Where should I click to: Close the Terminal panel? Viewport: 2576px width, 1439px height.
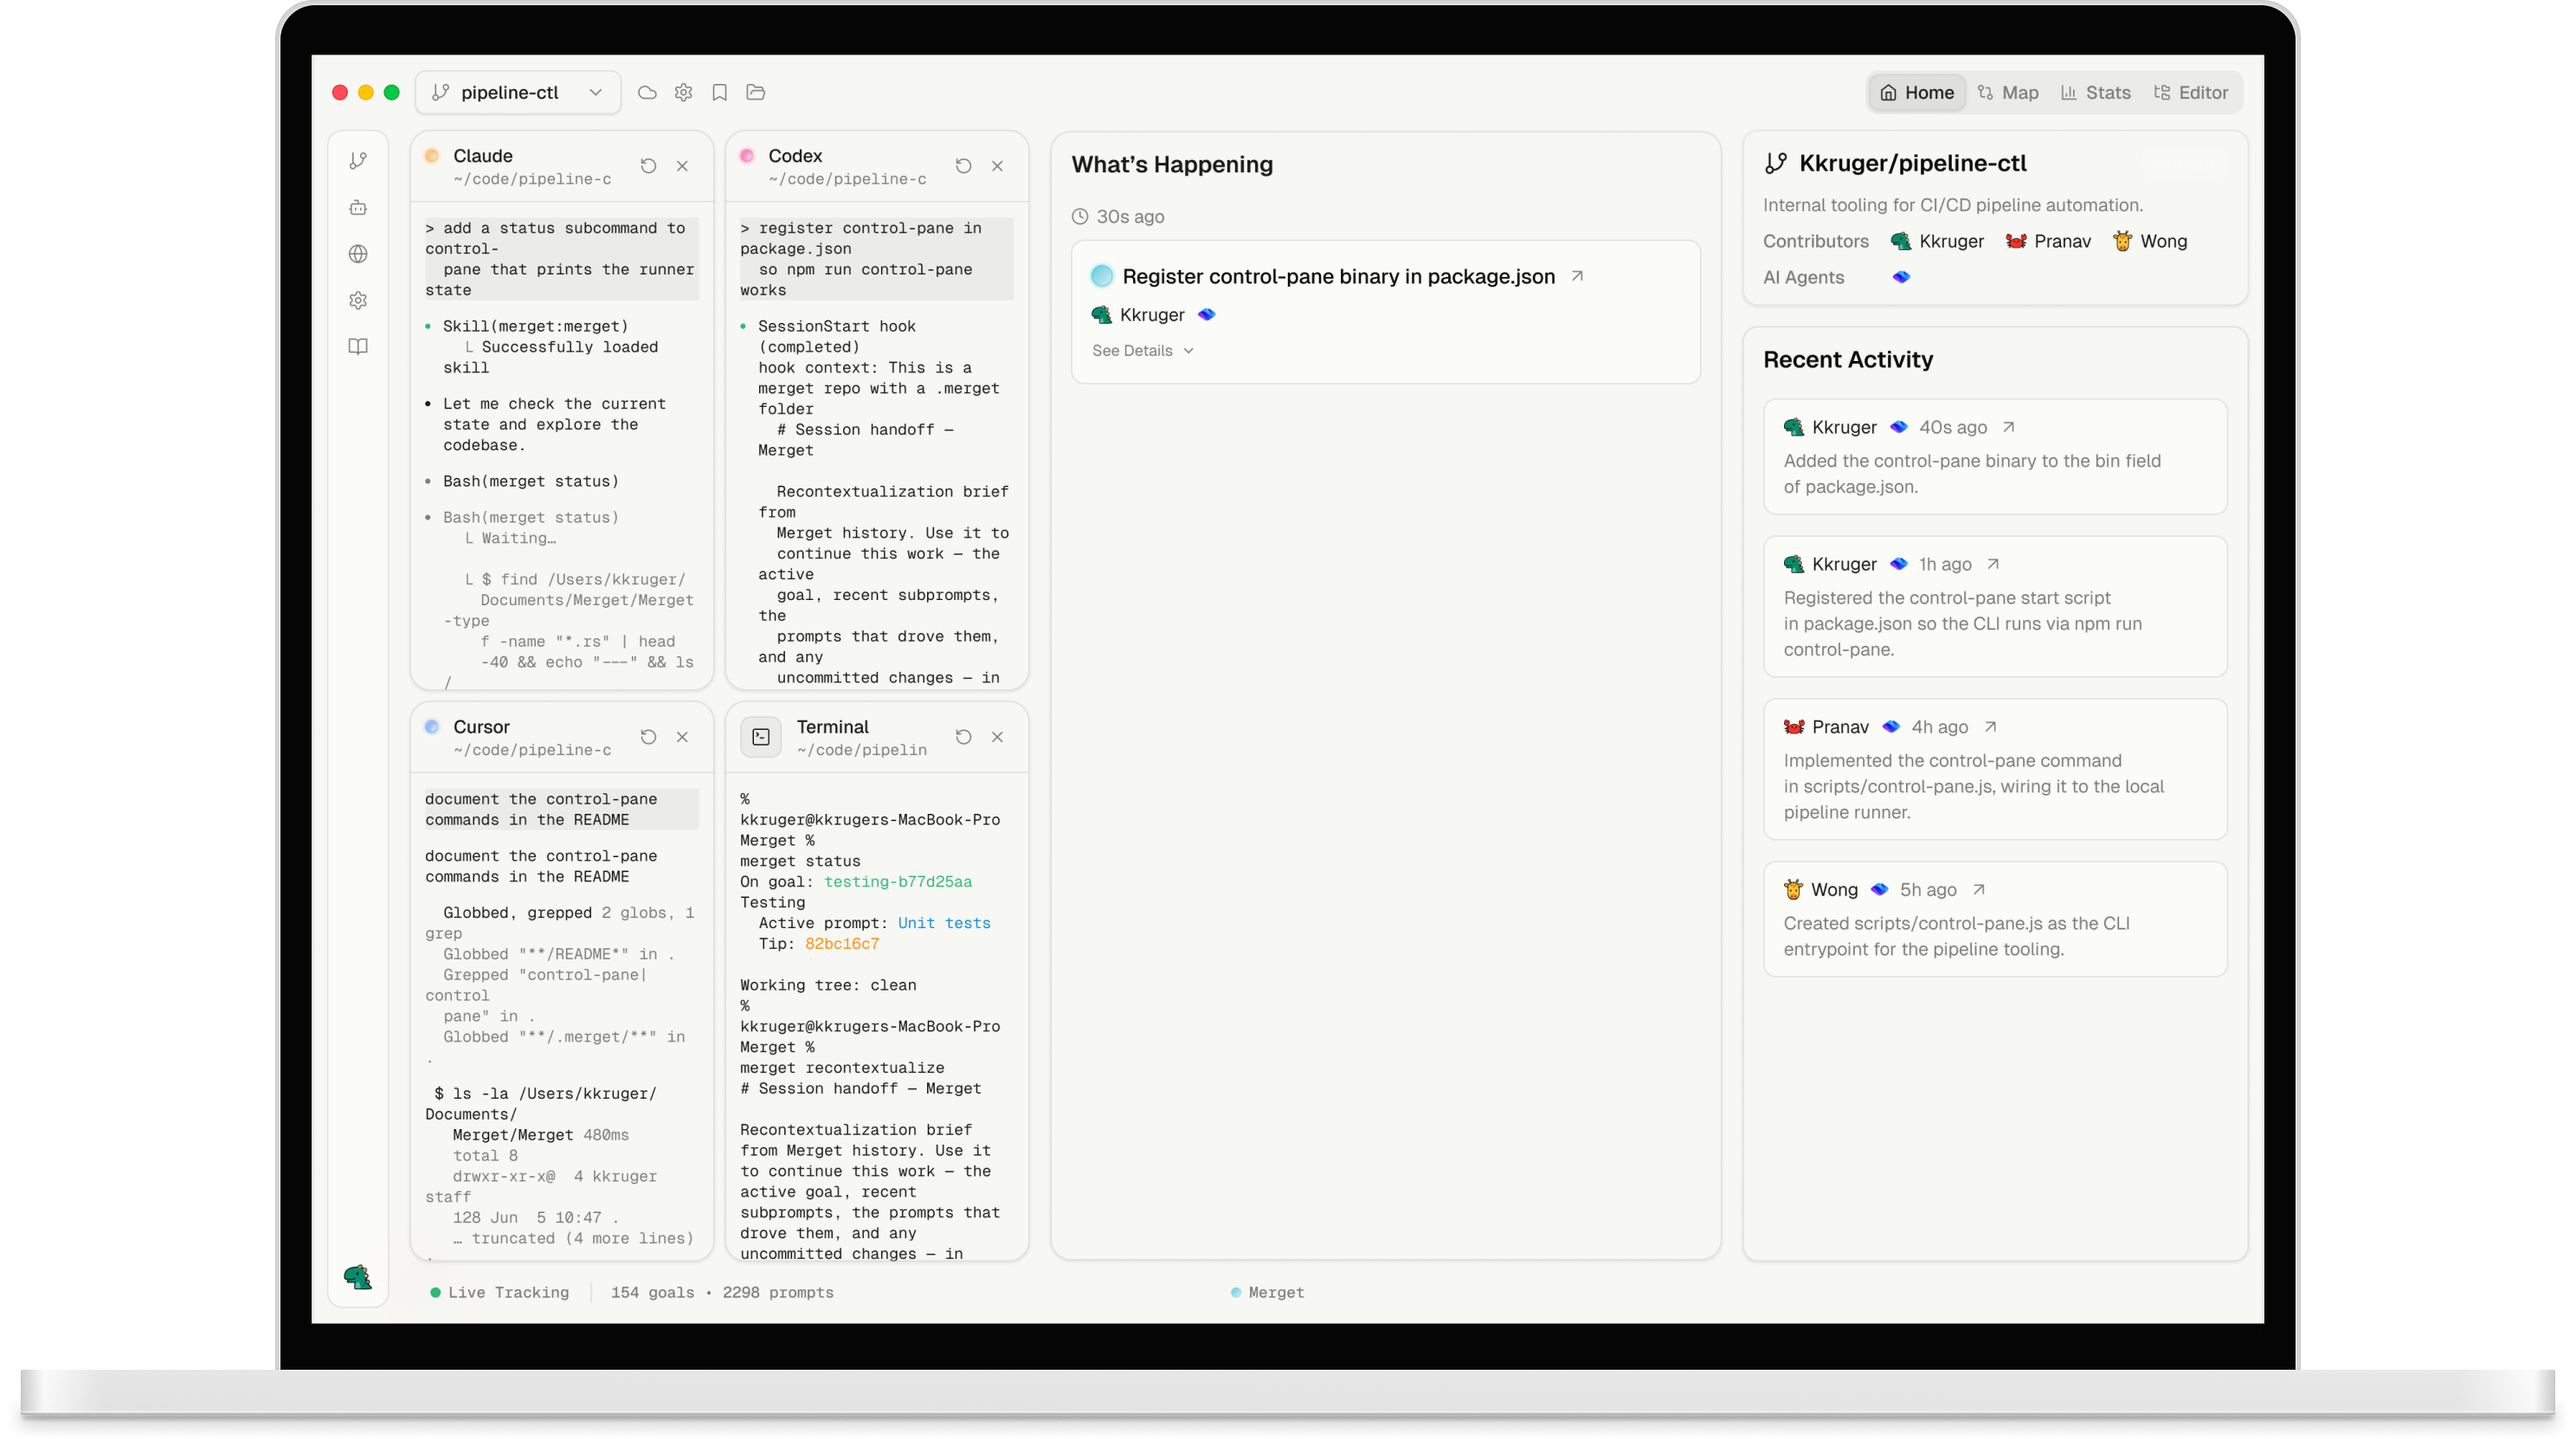[x=997, y=737]
